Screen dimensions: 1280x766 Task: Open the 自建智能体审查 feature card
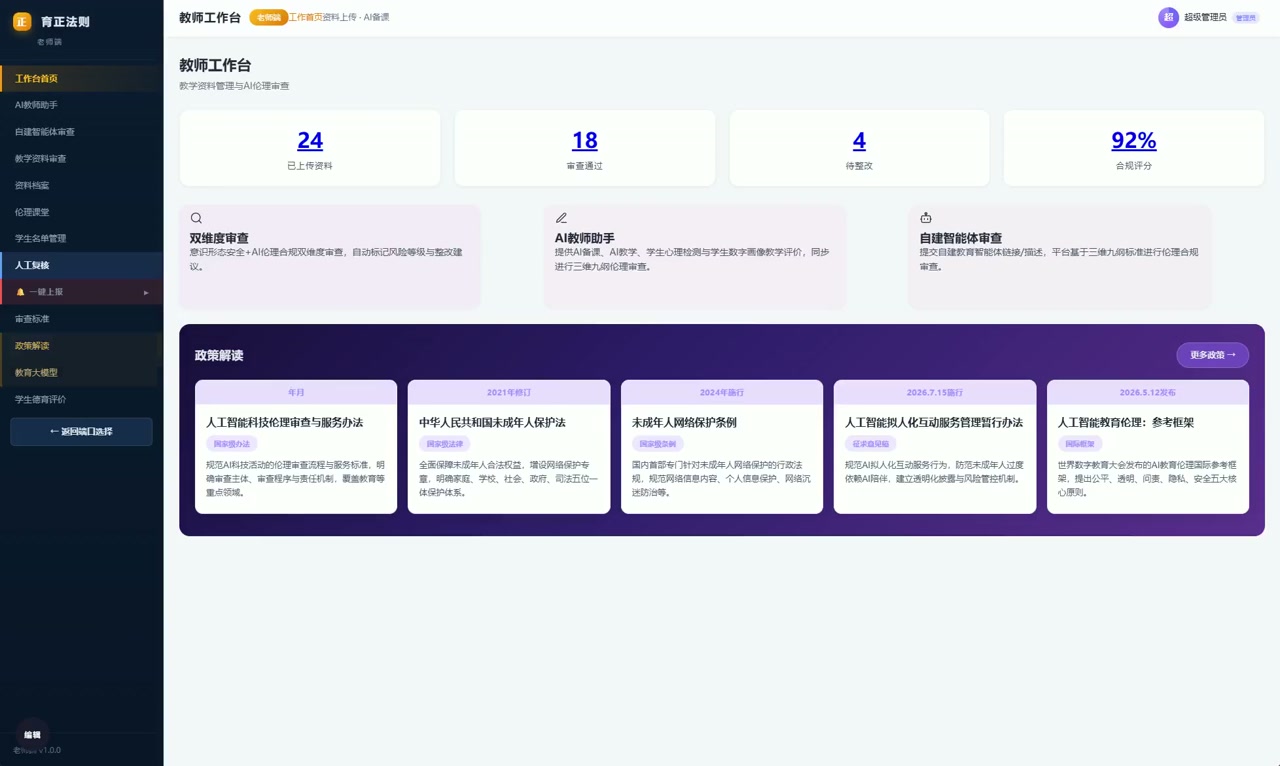coord(1060,257)
